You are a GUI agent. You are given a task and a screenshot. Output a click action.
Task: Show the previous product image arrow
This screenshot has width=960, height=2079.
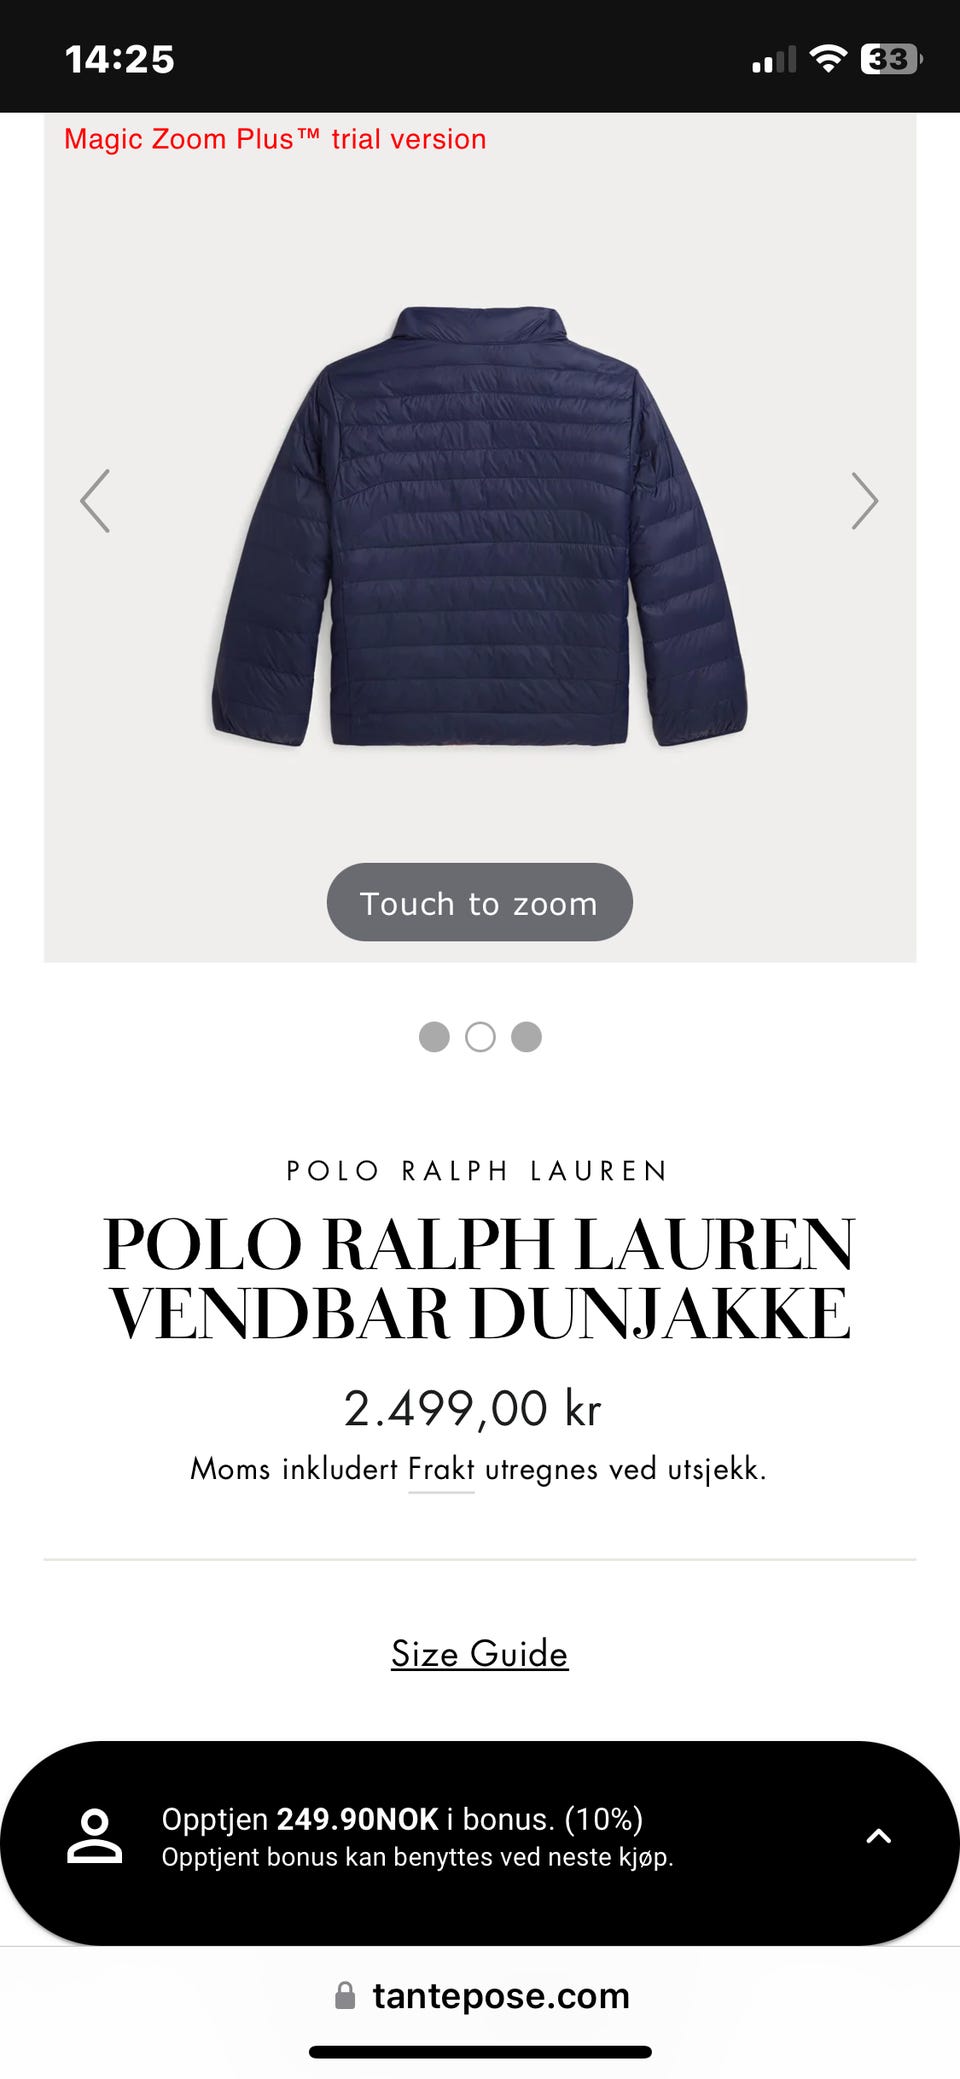(95, 501)
